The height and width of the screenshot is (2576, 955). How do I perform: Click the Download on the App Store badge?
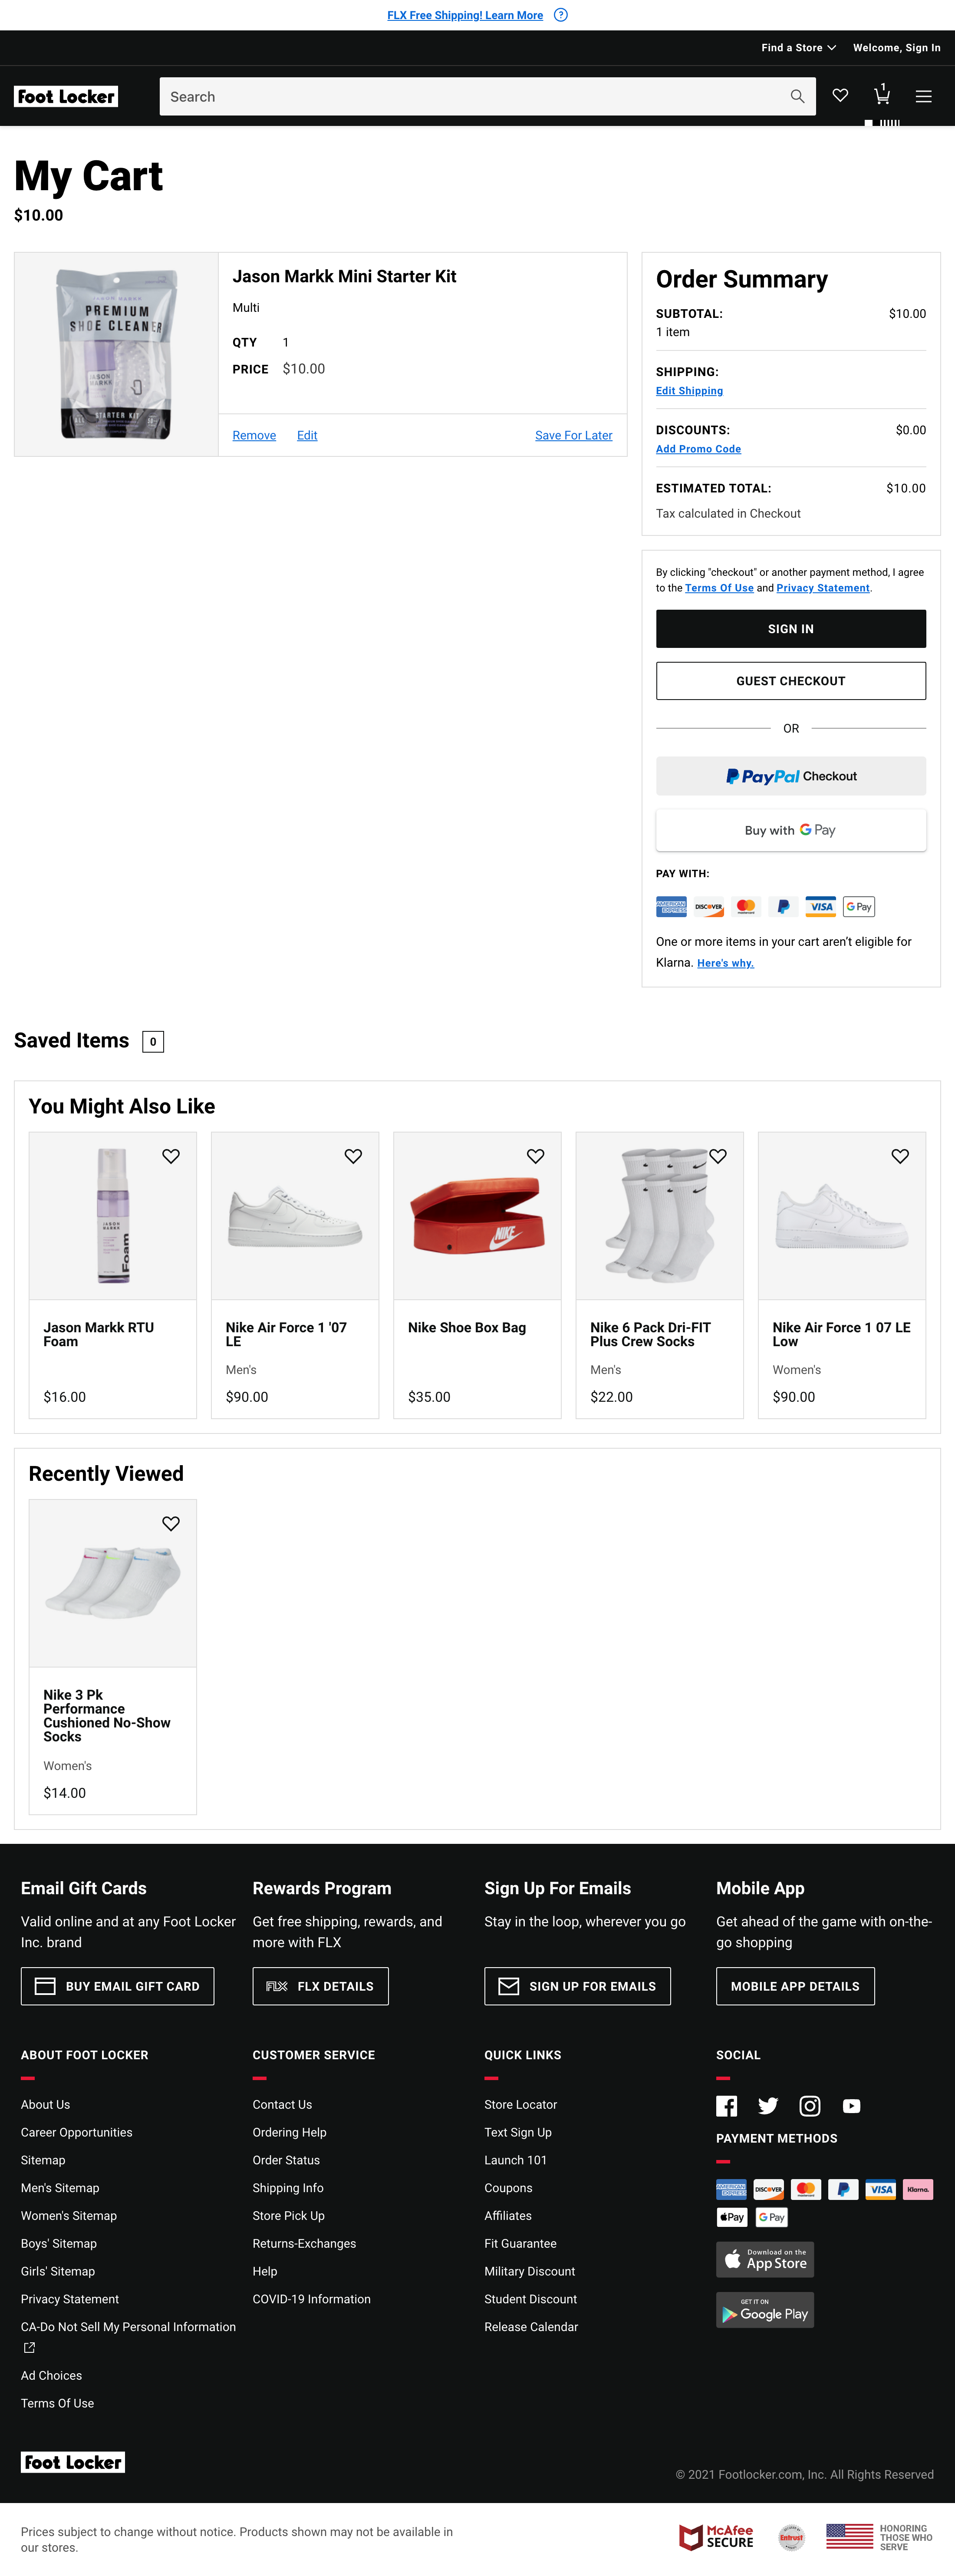coord(765,2259)
